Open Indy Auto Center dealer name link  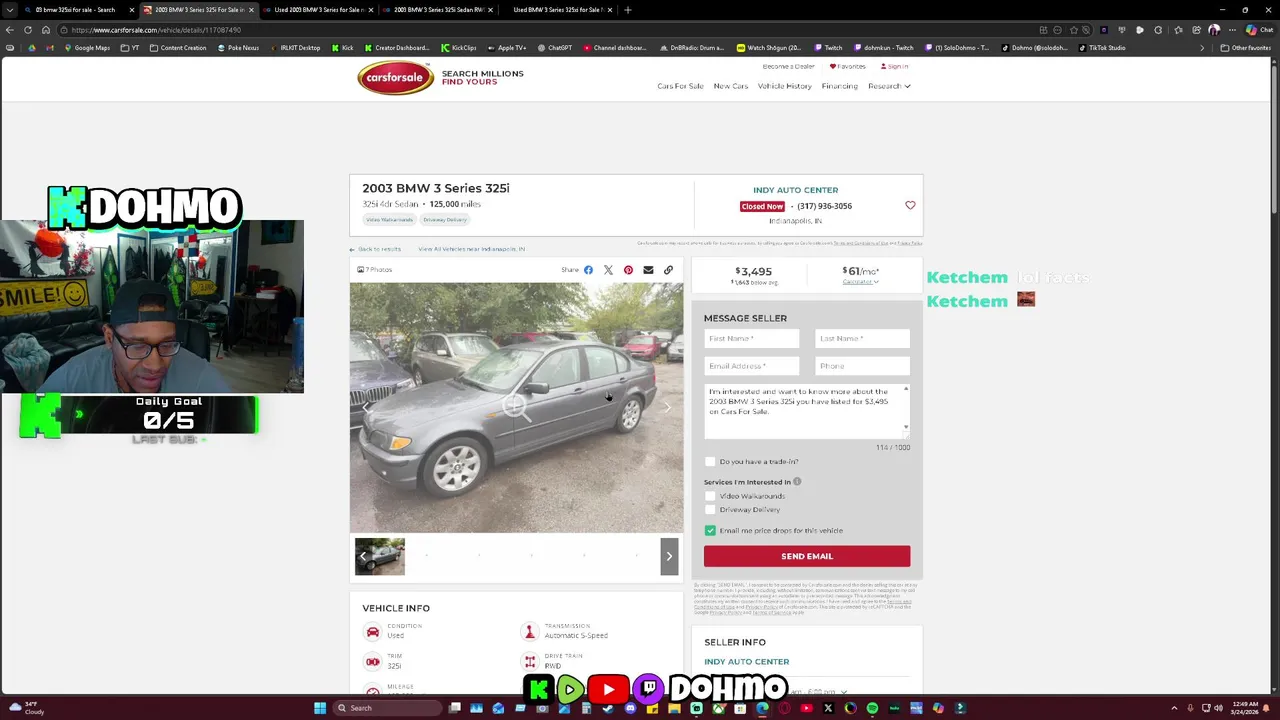(x=796, y=190)
